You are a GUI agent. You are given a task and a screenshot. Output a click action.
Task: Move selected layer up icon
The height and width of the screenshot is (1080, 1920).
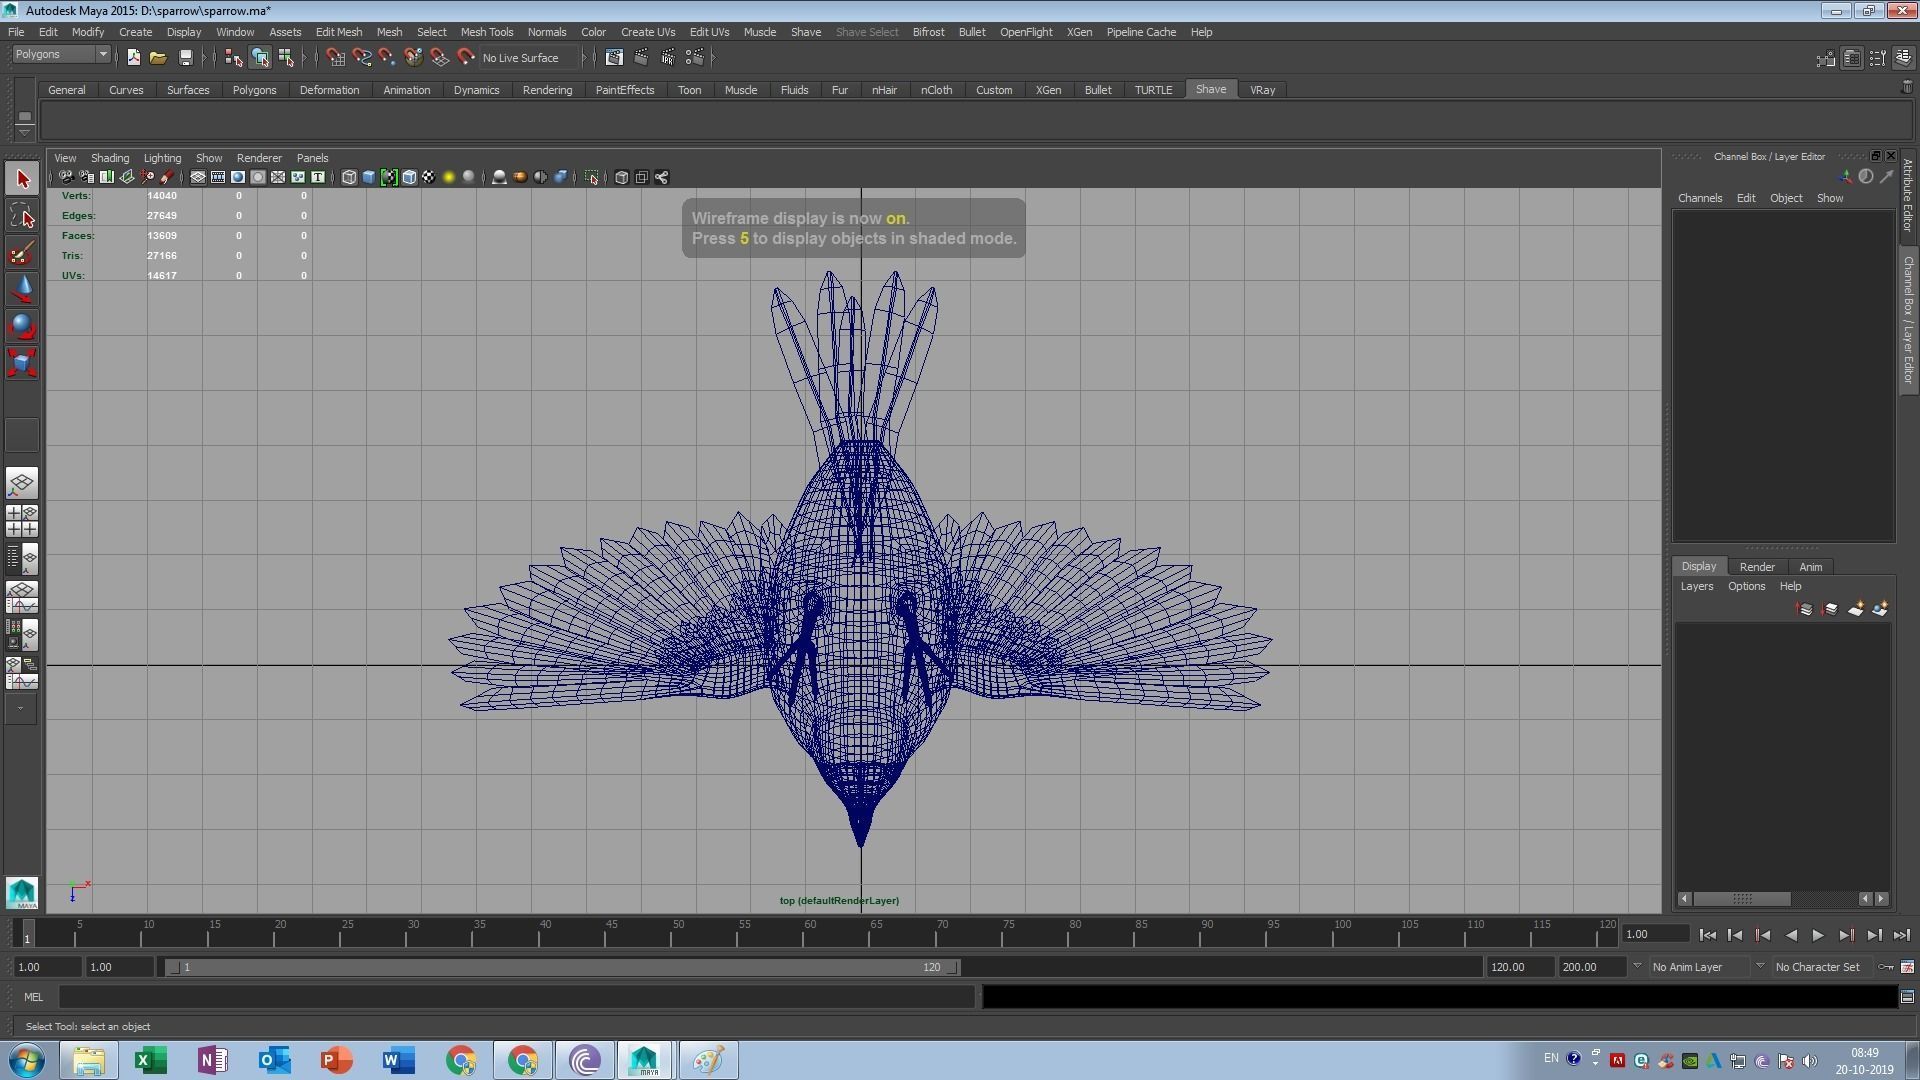(1805, 609)
